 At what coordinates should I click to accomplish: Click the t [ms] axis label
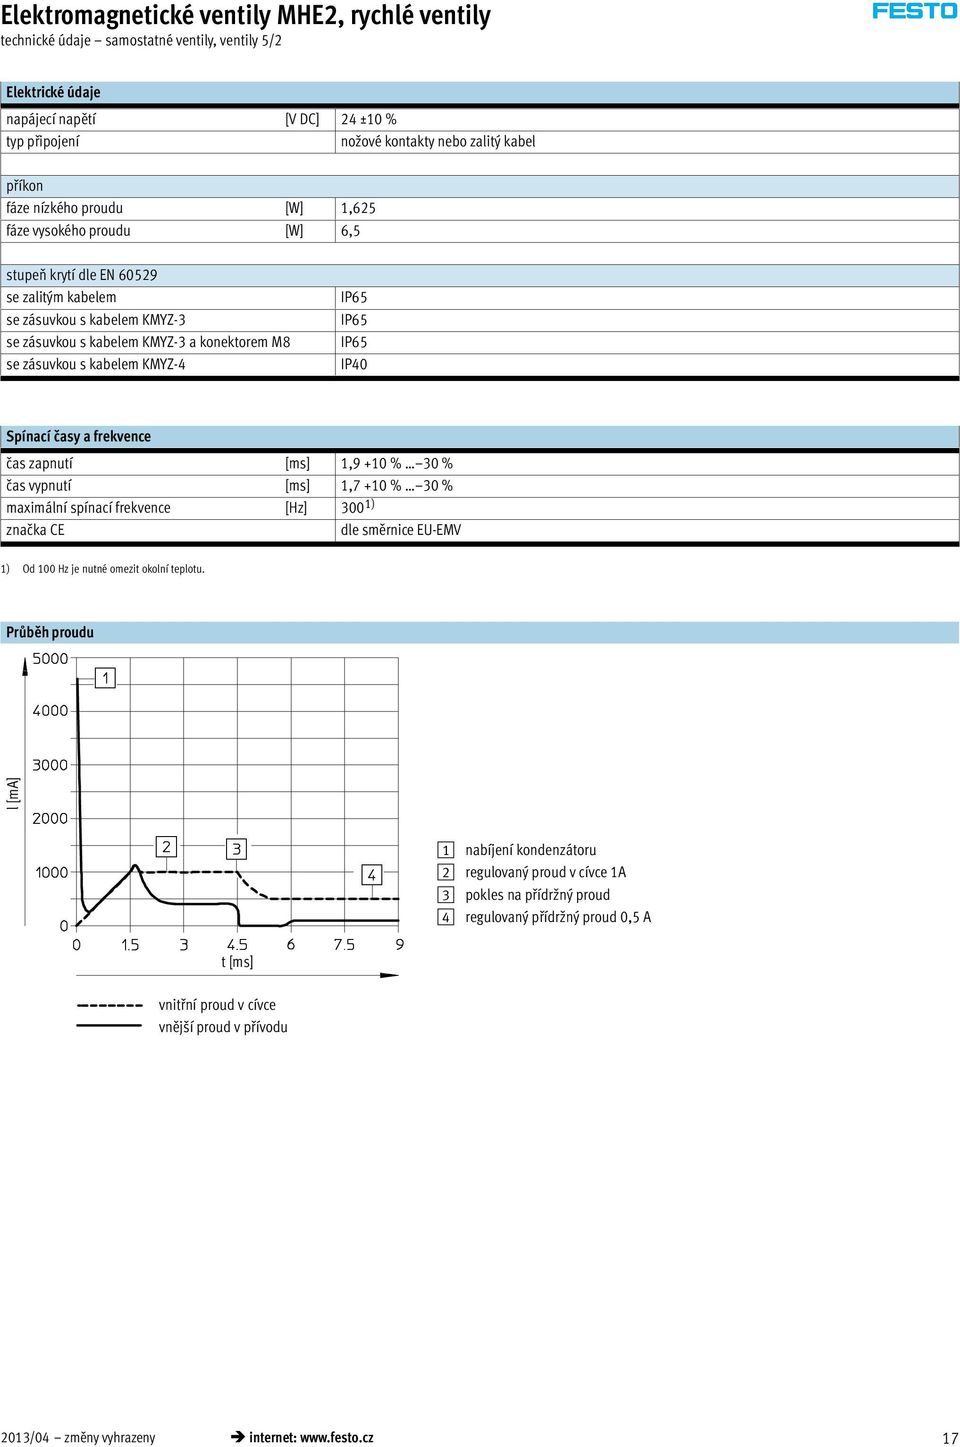(237, 962)
